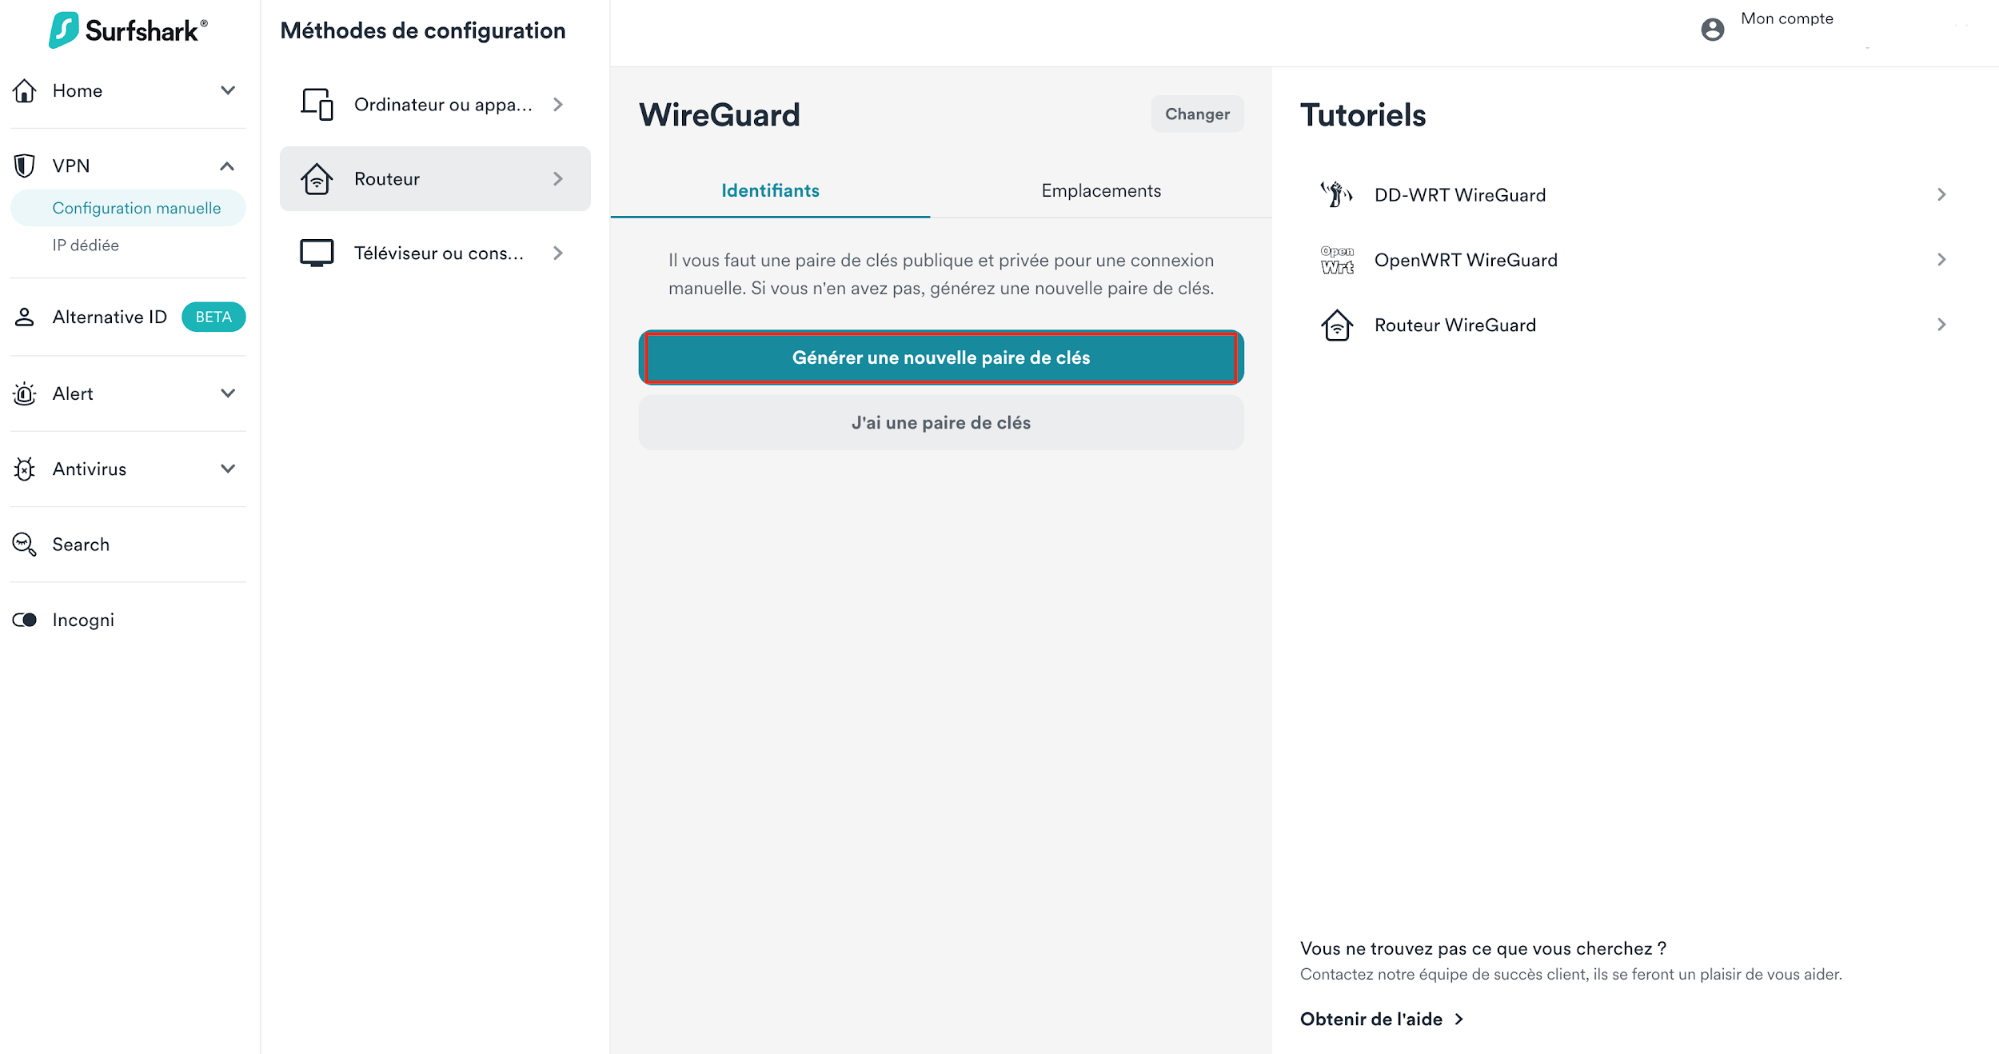Open Téléviseur ou console chevron arrow
Screen dimensions: 1999x1054
(558, 253)
